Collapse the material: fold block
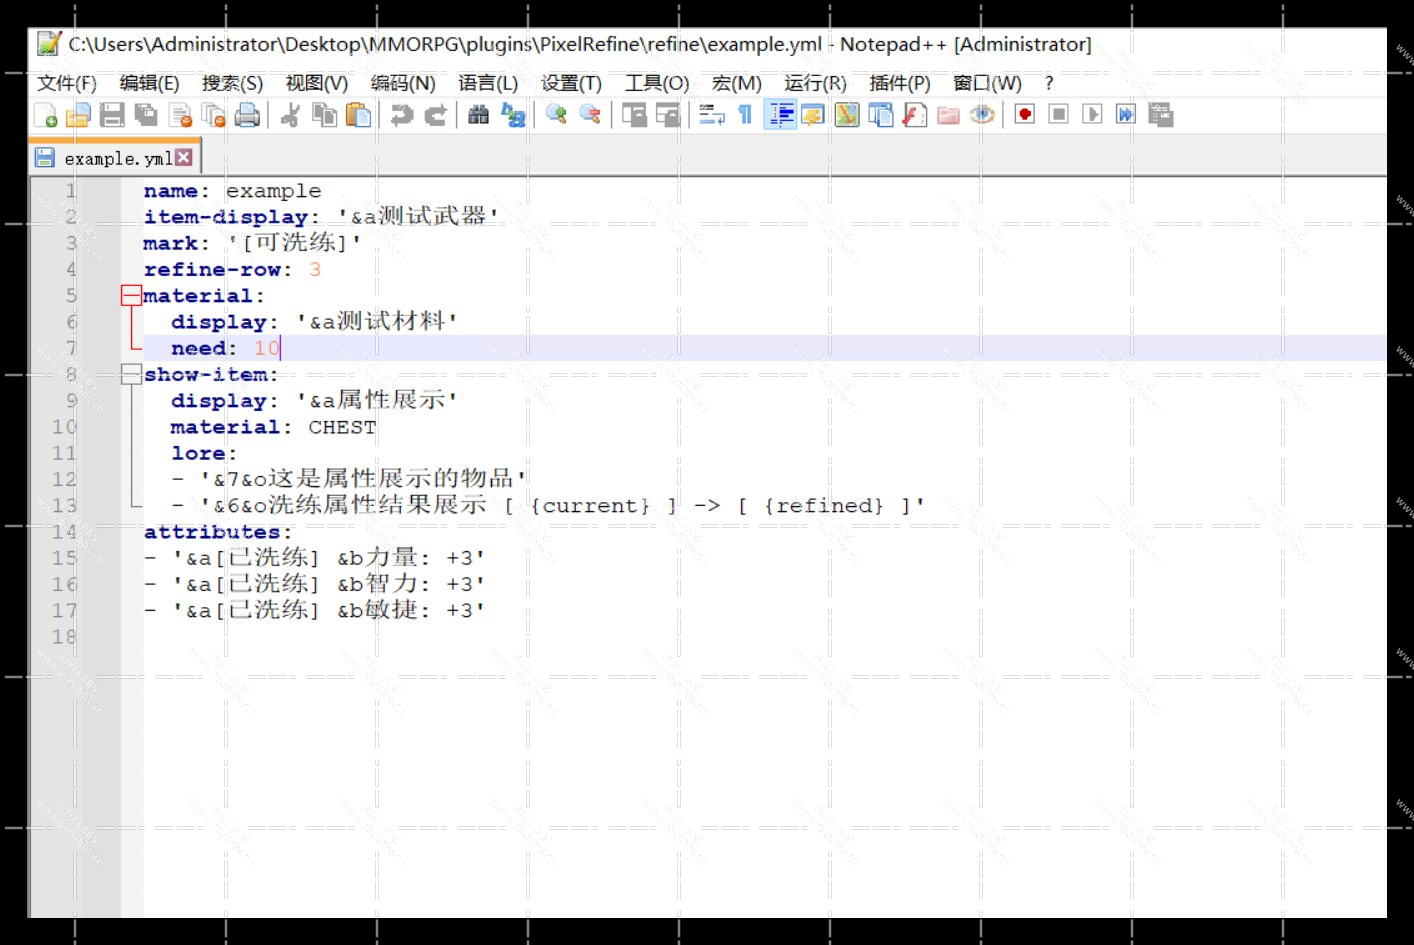 point(131,295)
